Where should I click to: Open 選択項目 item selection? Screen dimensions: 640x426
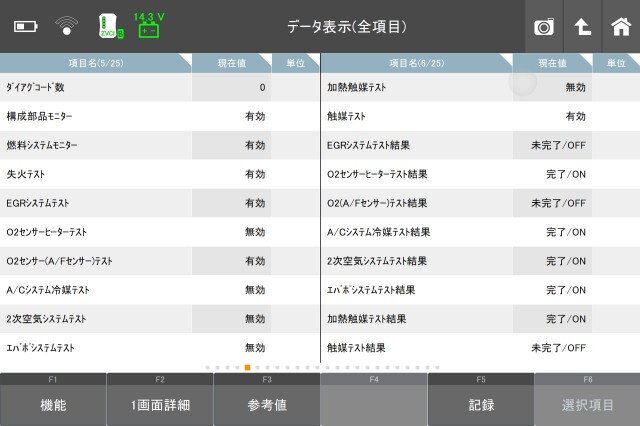(587, 400)
